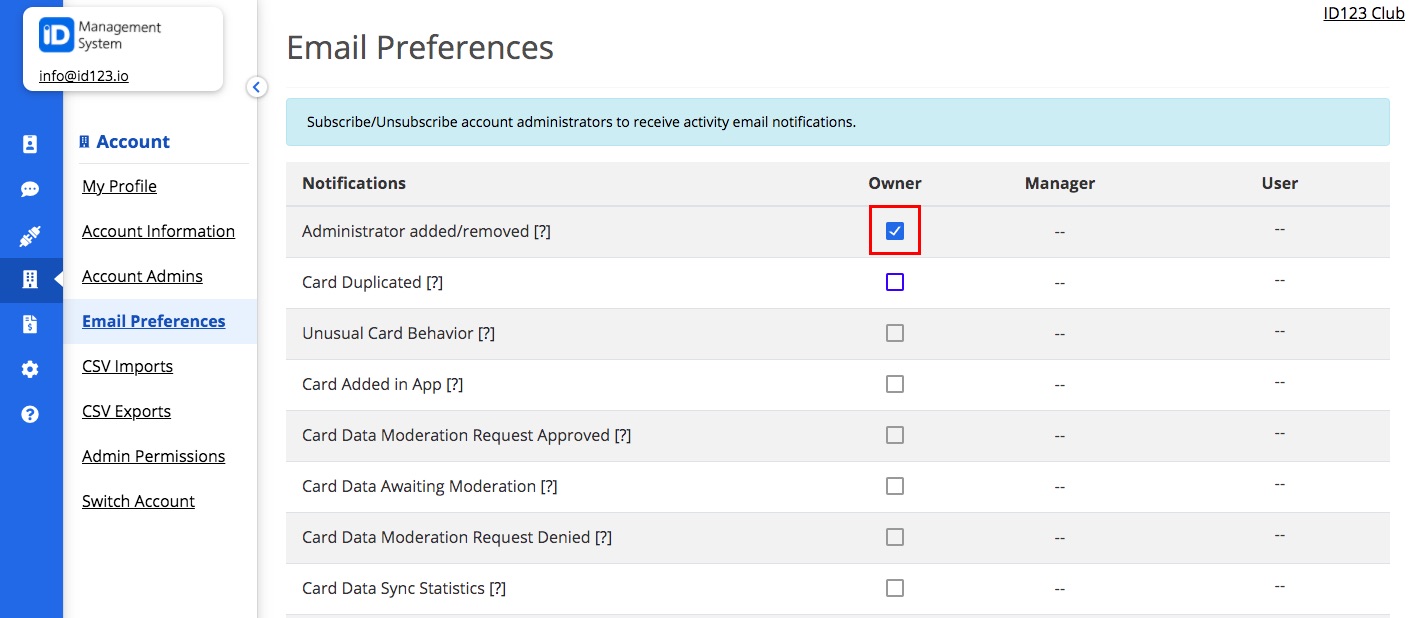Open the help question mark icon

pyautogui.click(x=30, y=411)
